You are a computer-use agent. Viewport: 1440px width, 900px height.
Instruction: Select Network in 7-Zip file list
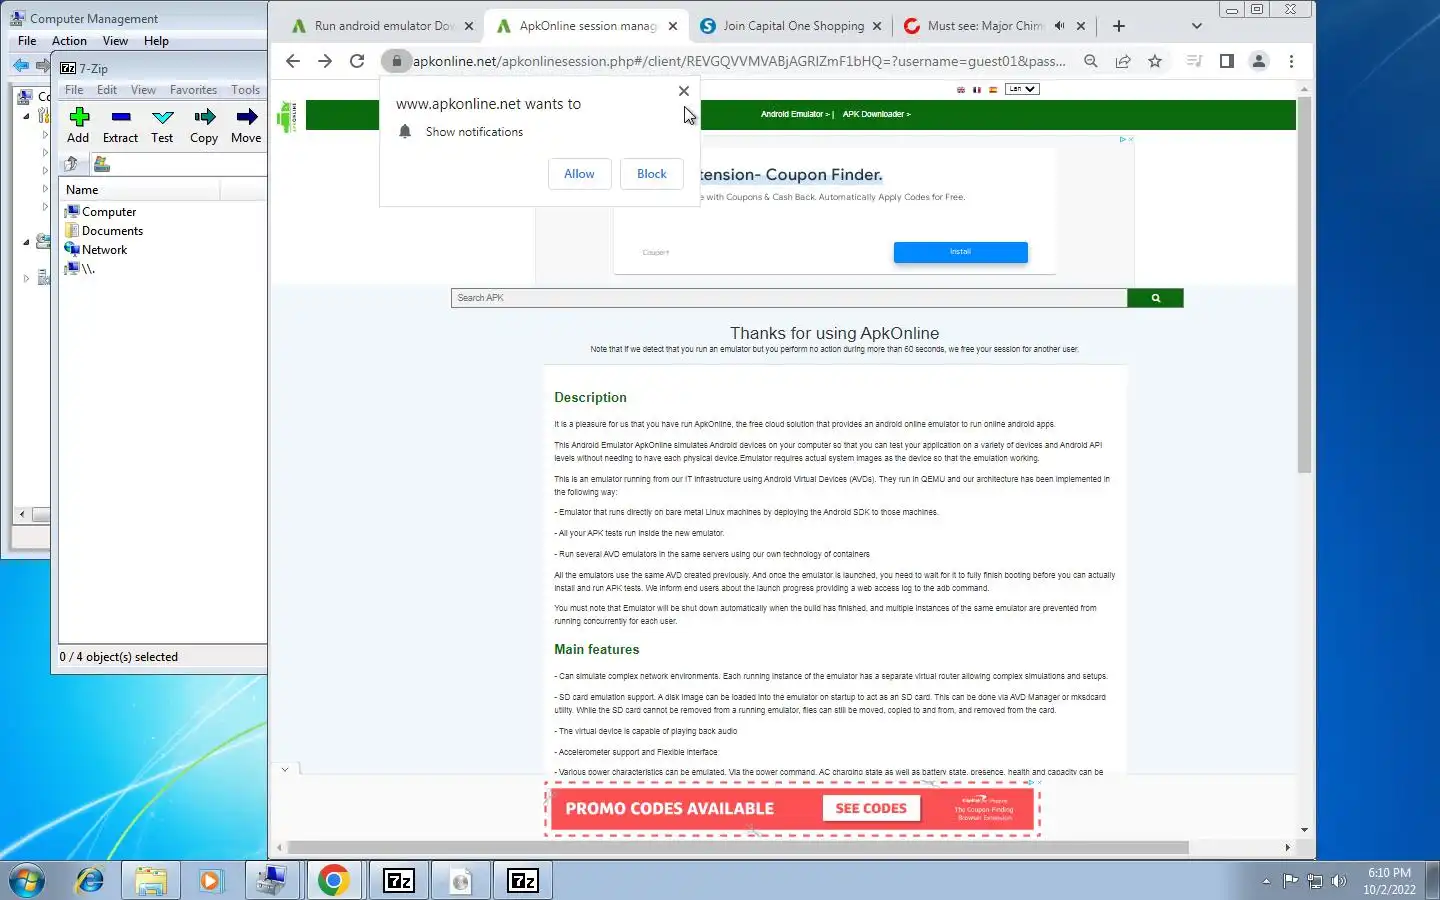pyautogui.click(x=95, y=250)
